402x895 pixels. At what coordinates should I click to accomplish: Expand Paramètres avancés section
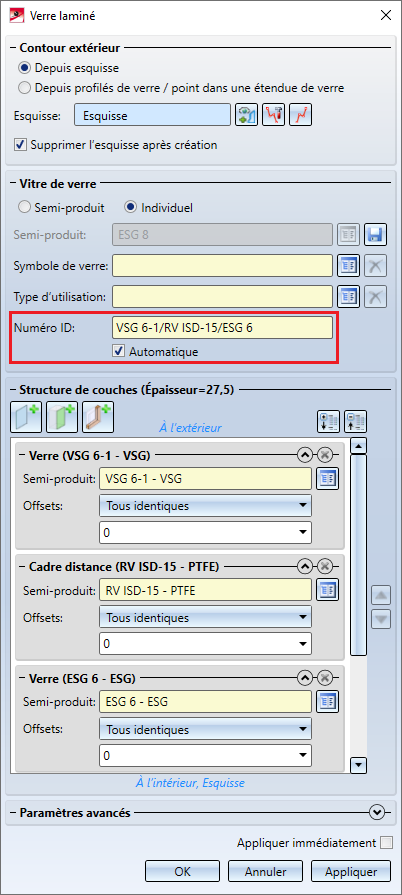pos(377,812)
